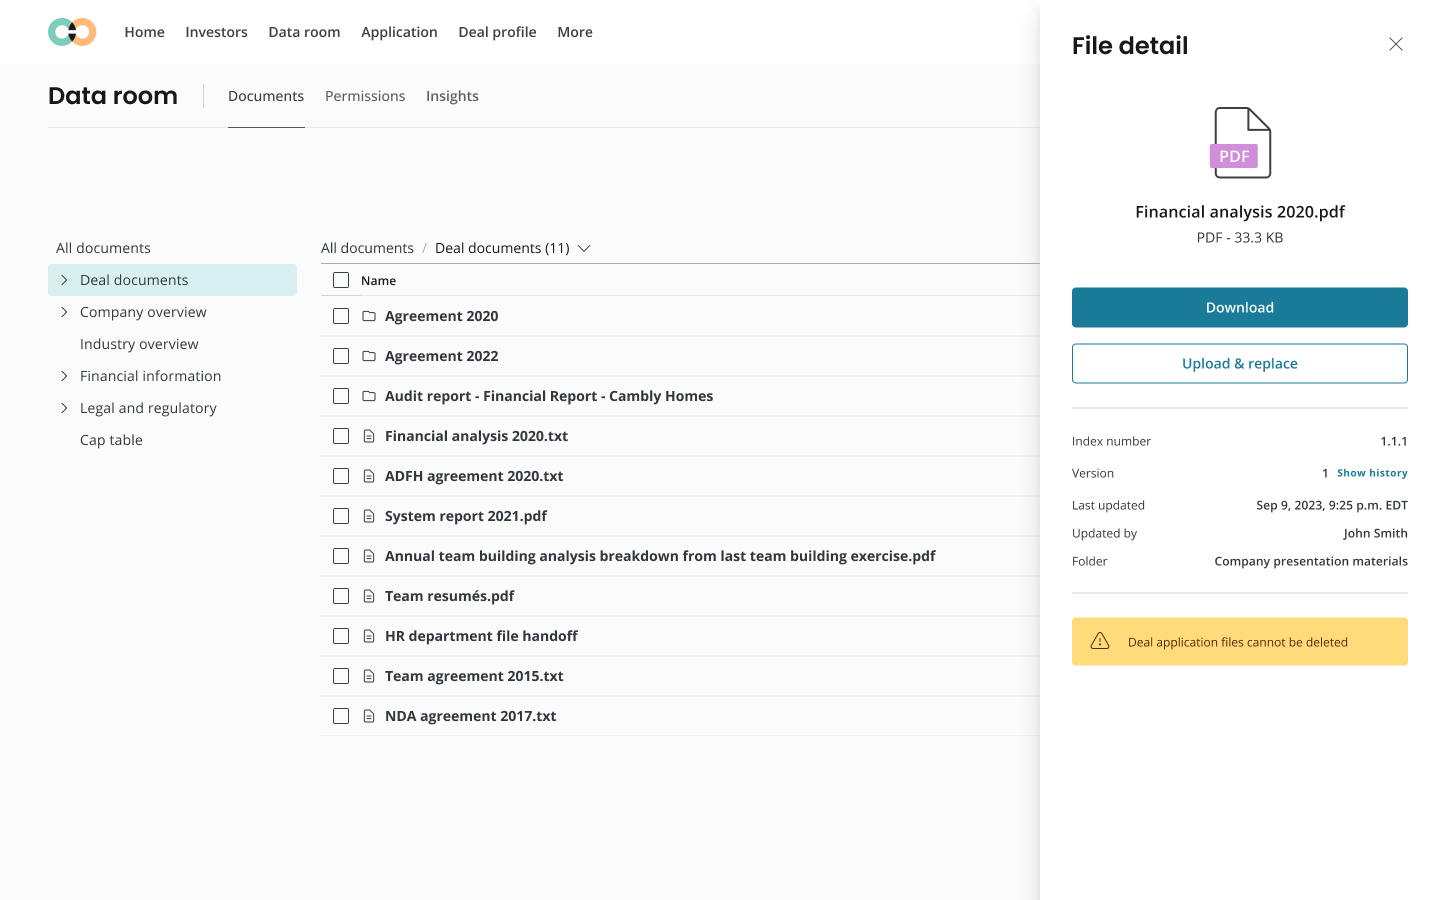Viewport: 1440px width, 900px height.
Task: Click the large PDF file icon
Action: 1241,143
